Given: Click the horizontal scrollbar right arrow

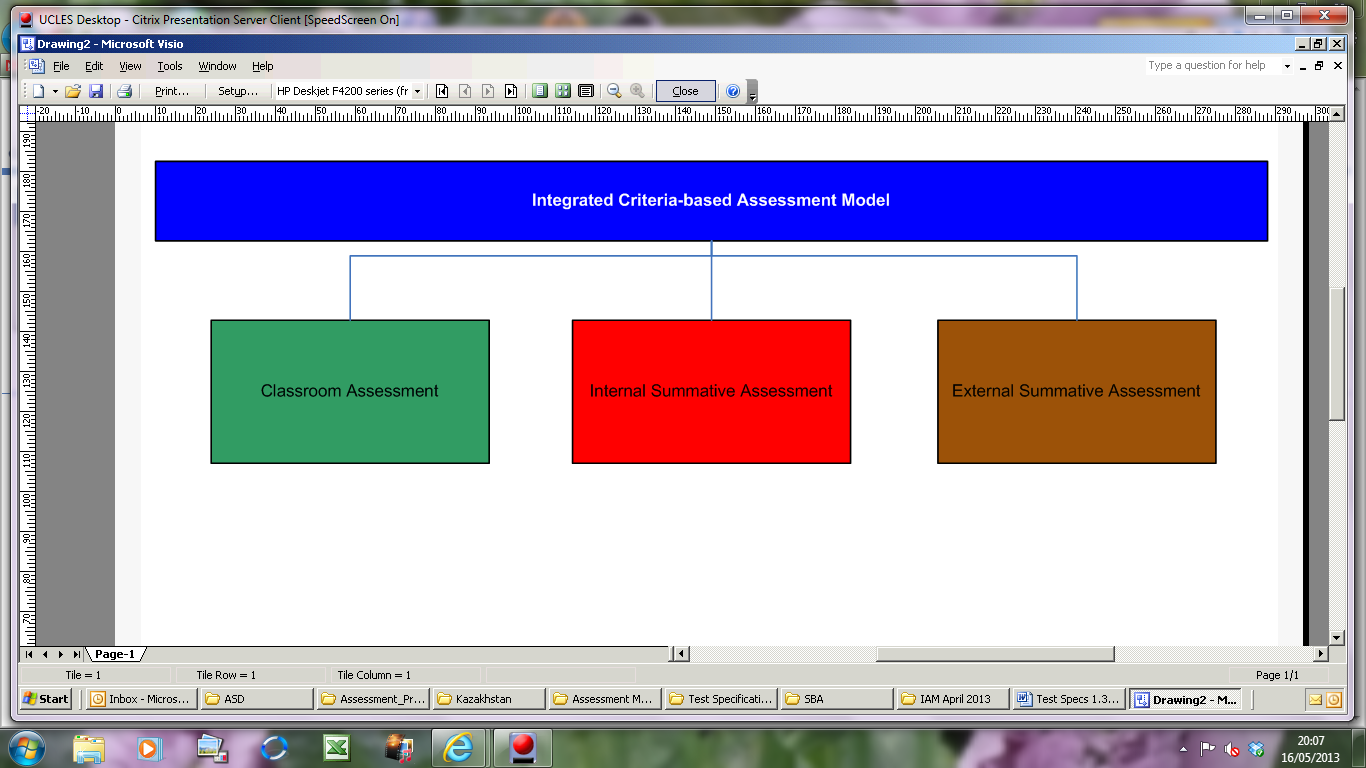Looking at the screenshot, I should (1320, 654).
